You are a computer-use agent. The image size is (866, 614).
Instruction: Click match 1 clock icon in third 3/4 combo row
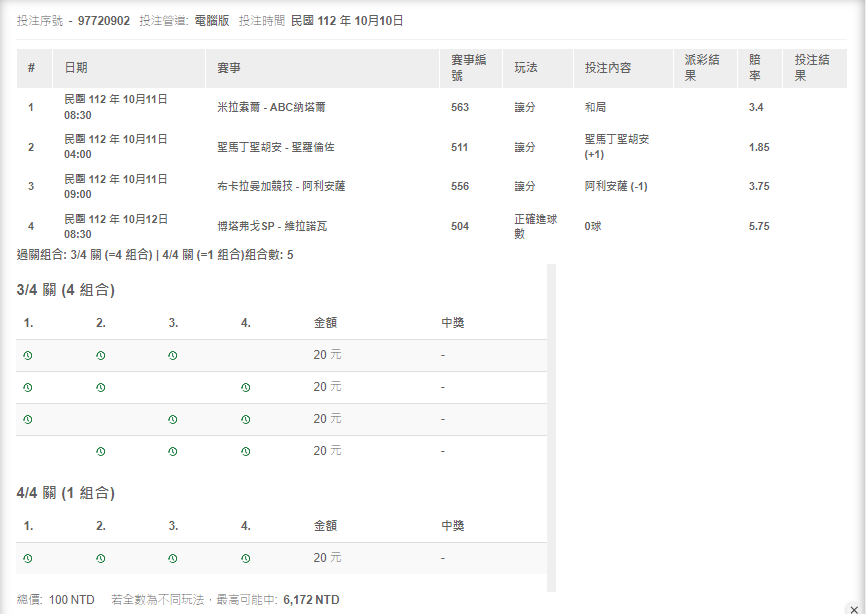28,420
